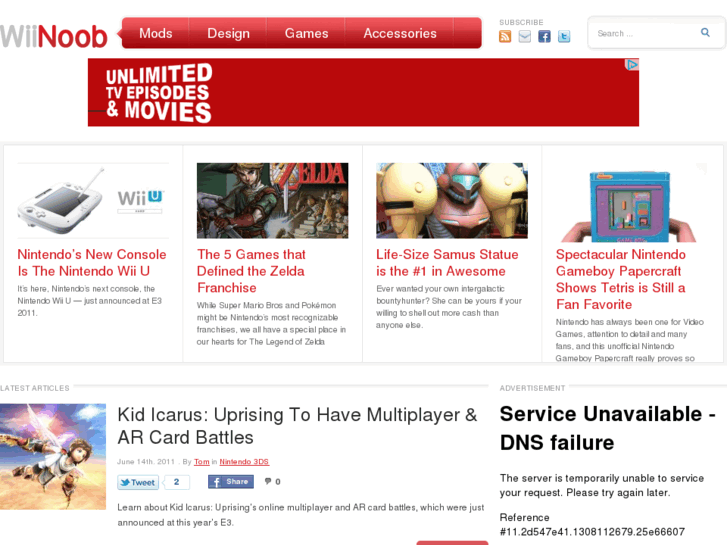Read 'Nintendo's New Console Is The Nintendo Wii U'
The width and height of the screenshot is (727, 545).
pyautogui.click(x=92, y=263)
